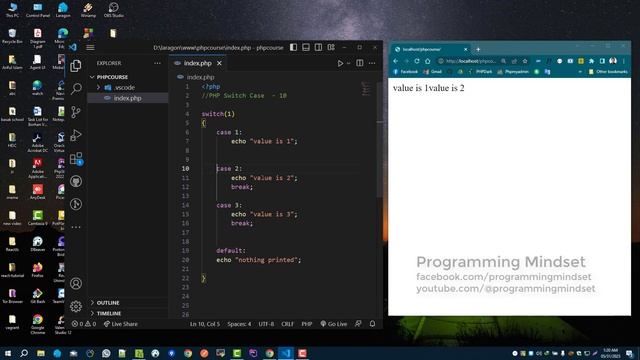Open the Search view in VS Code
This screenshot has width=640, height=360.
tap(76, 89)
